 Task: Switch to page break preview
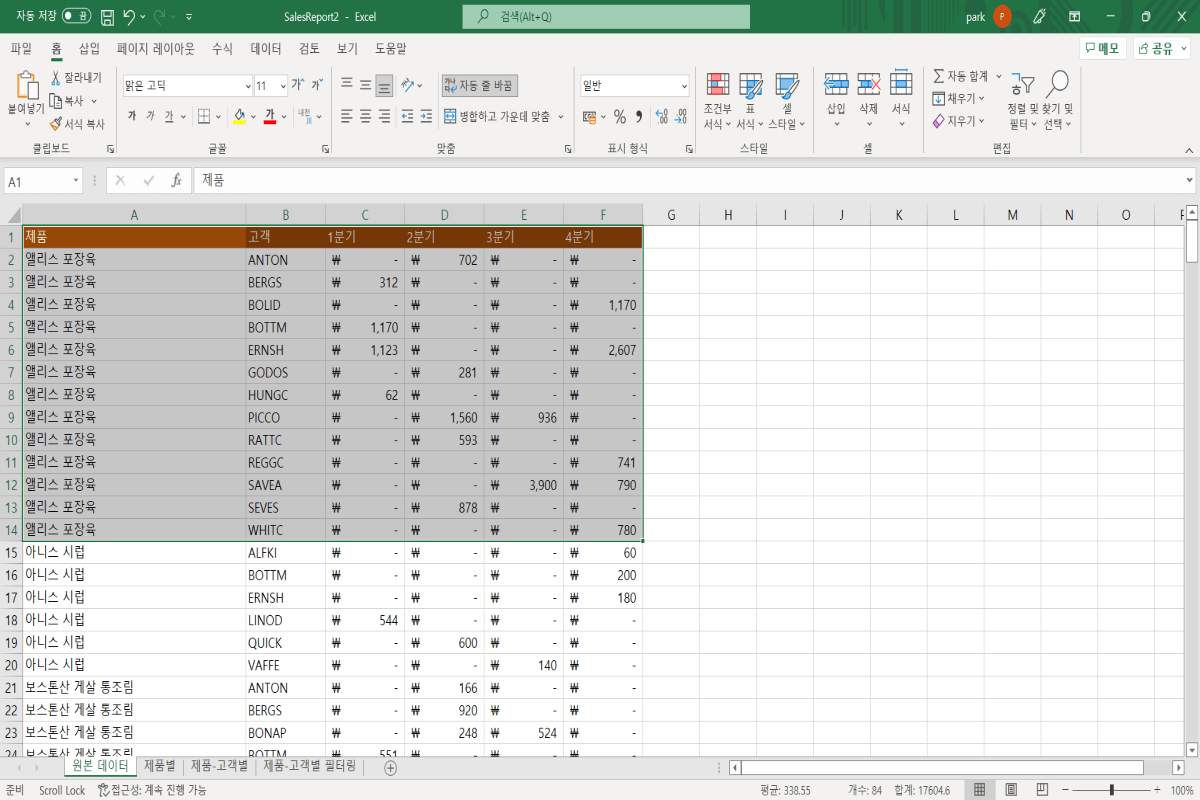pos(1042,790)
